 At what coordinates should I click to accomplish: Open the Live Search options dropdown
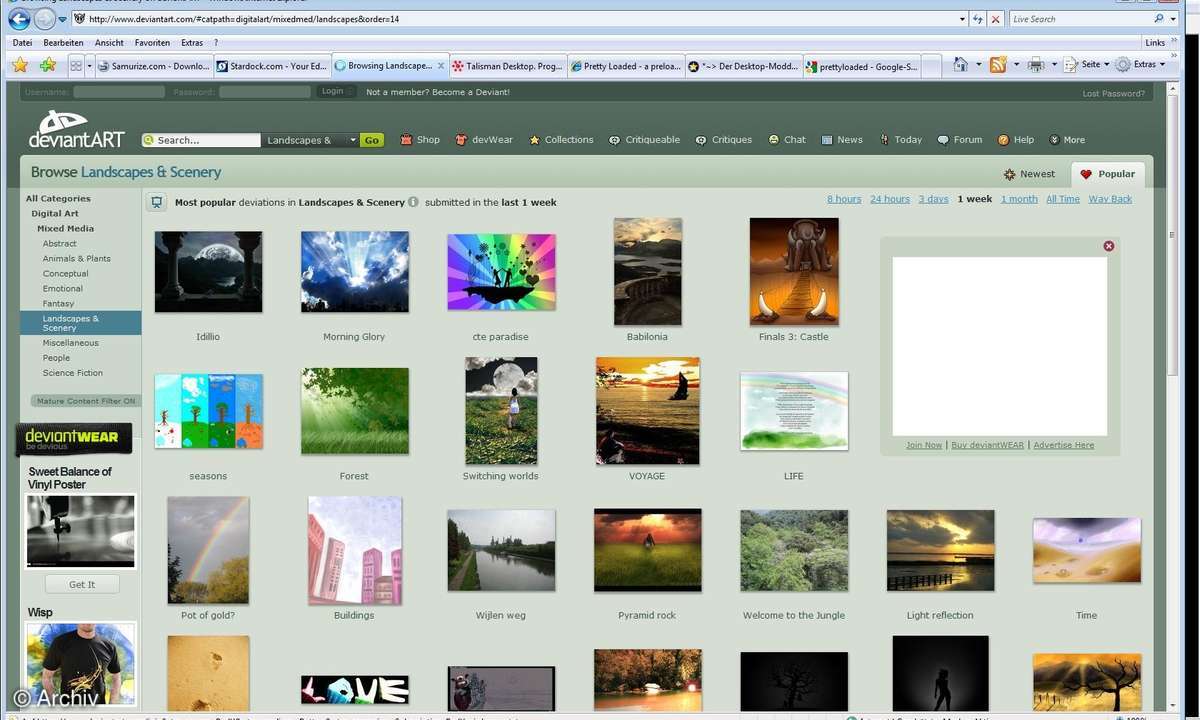click(1173, 19)
